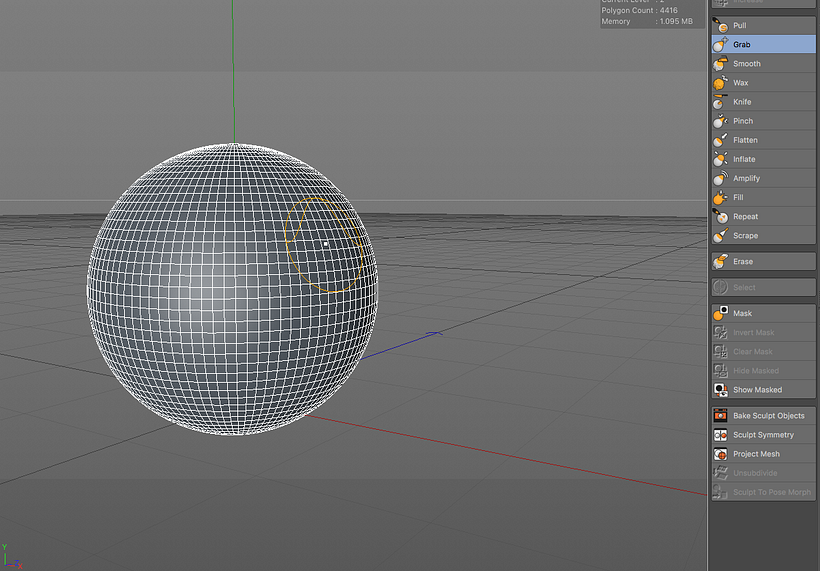Viewport: 820px width, 571px height.
Task: Click the Clear Mask command
Action: [763, 351]
